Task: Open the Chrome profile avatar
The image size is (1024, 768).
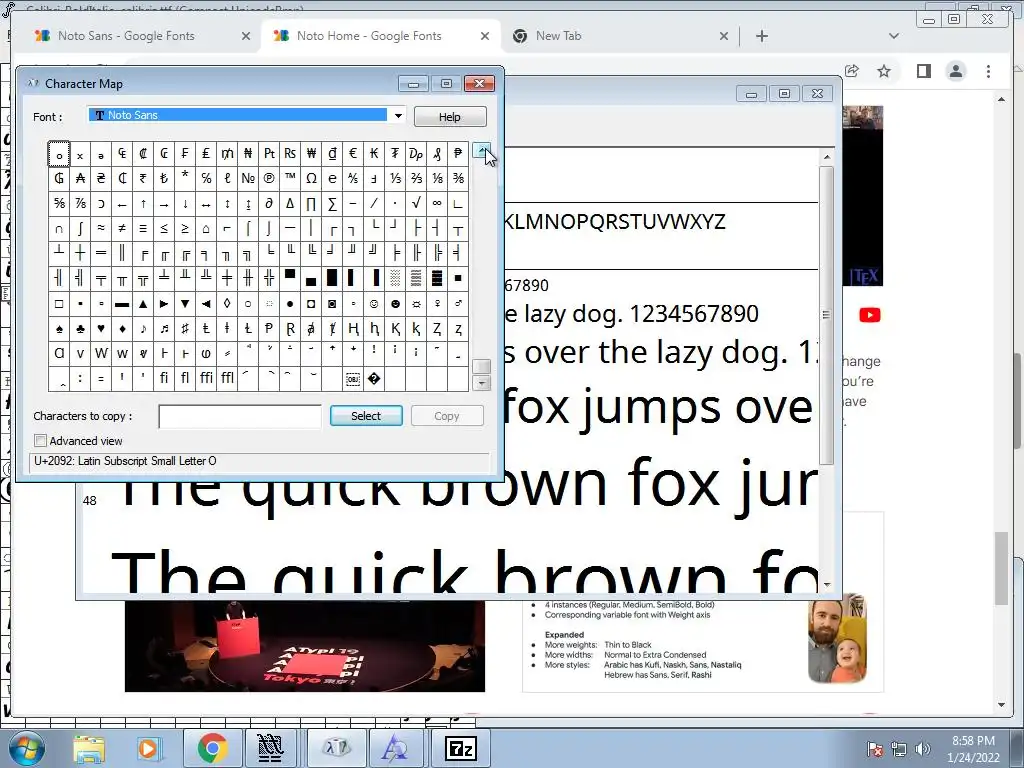Action: pos(955,71)
